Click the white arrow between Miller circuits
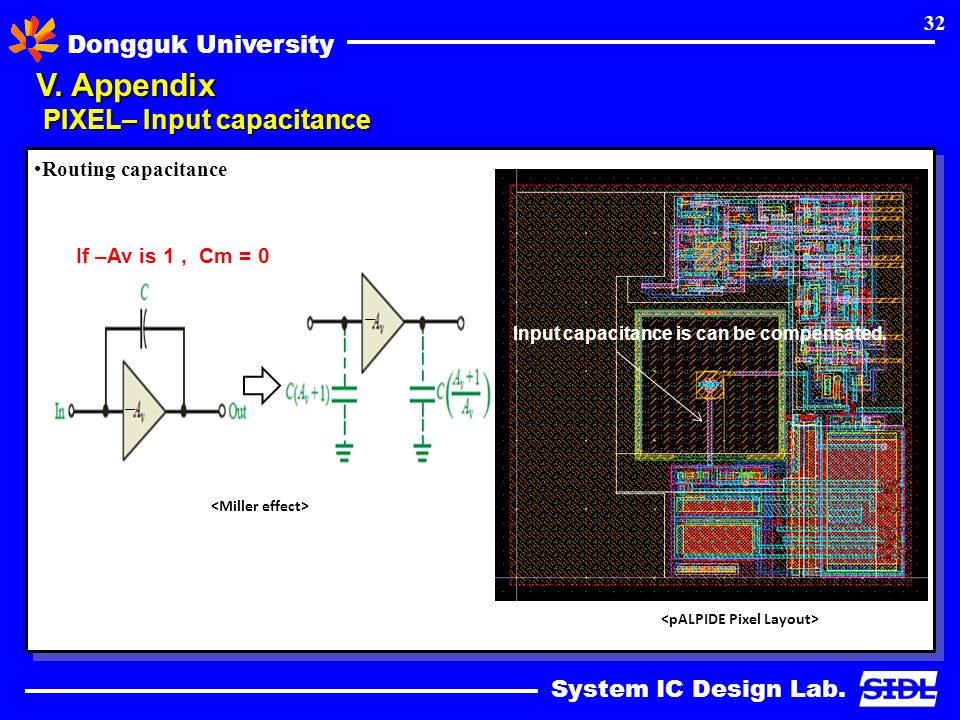This screenshot has height=720, width=960. tap(261, 386)
